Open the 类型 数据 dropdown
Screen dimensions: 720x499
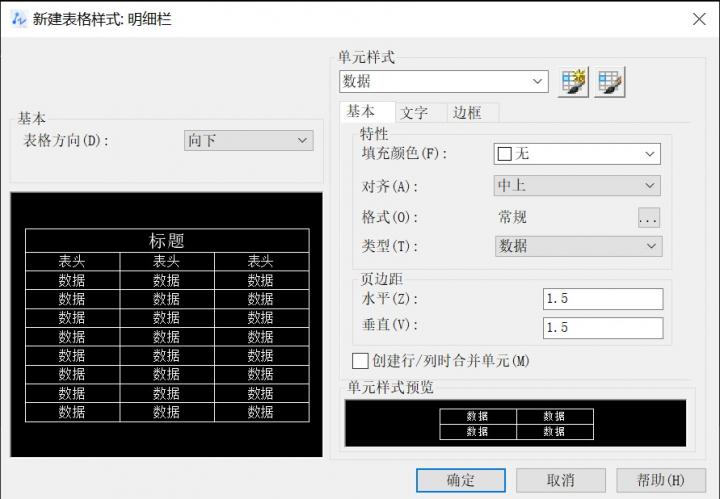[578, 246]
